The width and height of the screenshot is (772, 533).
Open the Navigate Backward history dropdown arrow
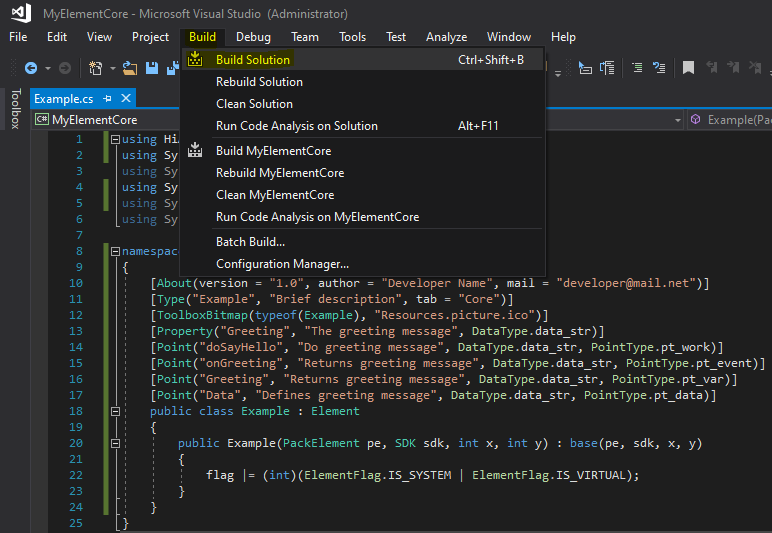[46, 68]
